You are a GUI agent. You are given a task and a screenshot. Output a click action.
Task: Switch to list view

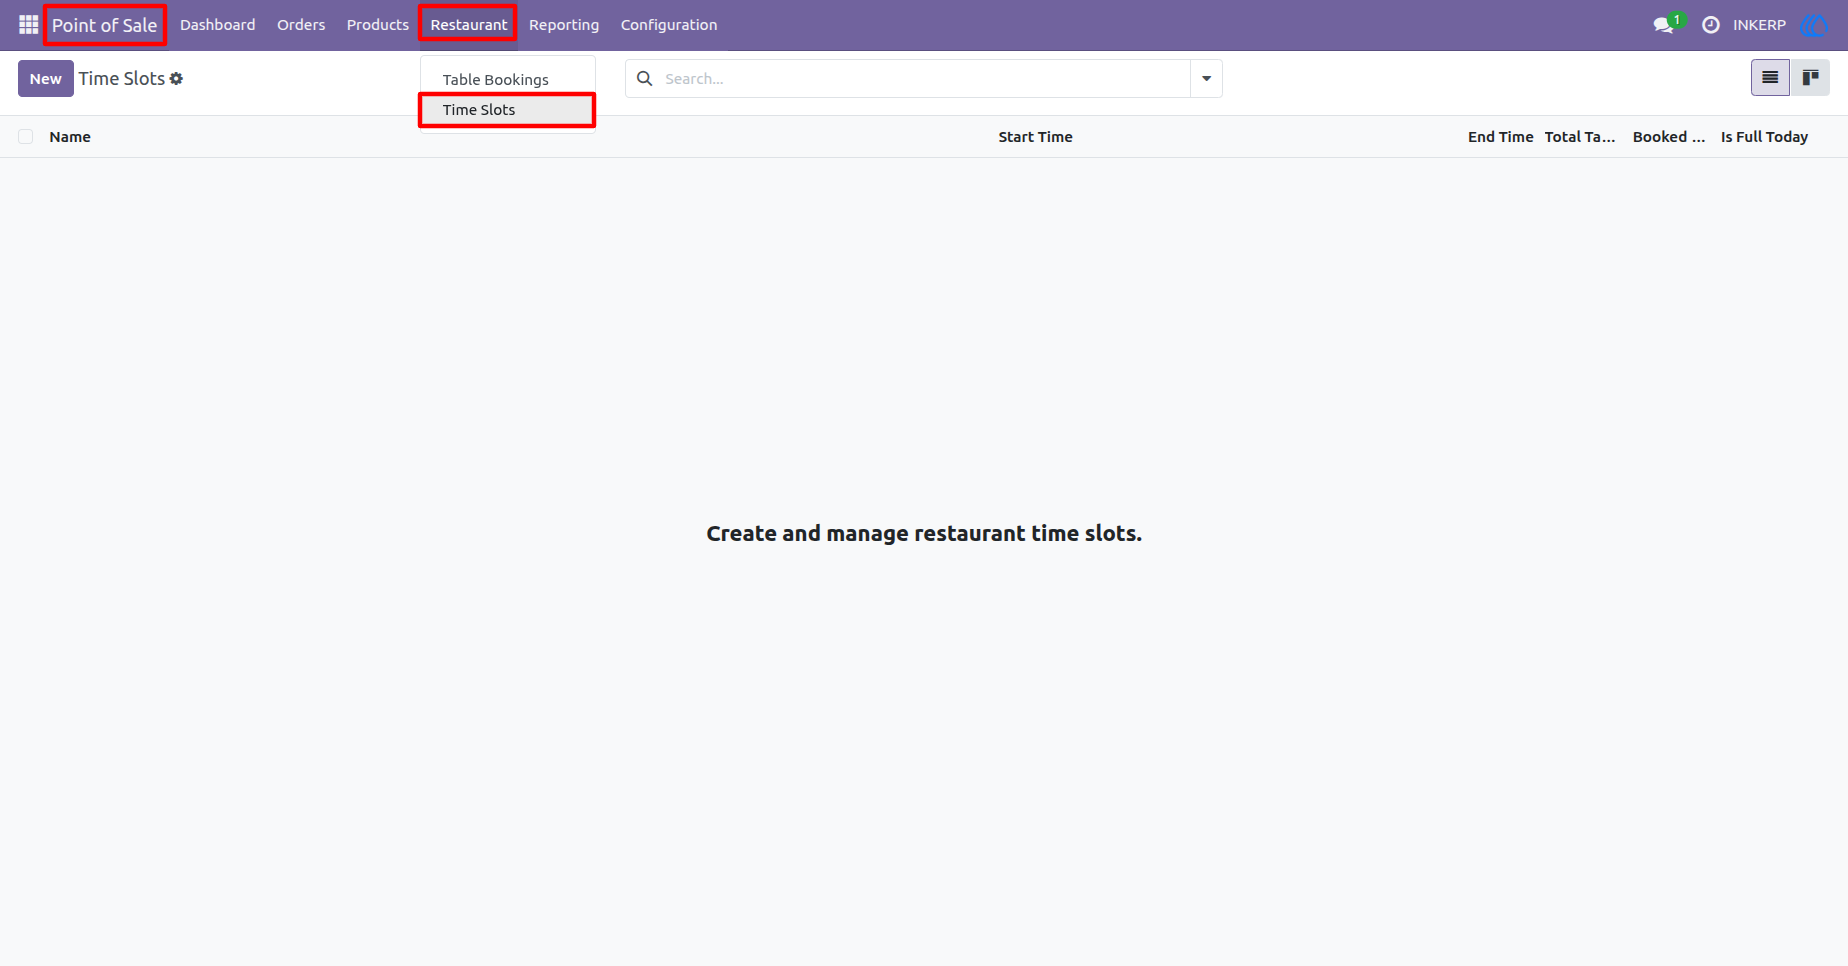(1770, 78)
